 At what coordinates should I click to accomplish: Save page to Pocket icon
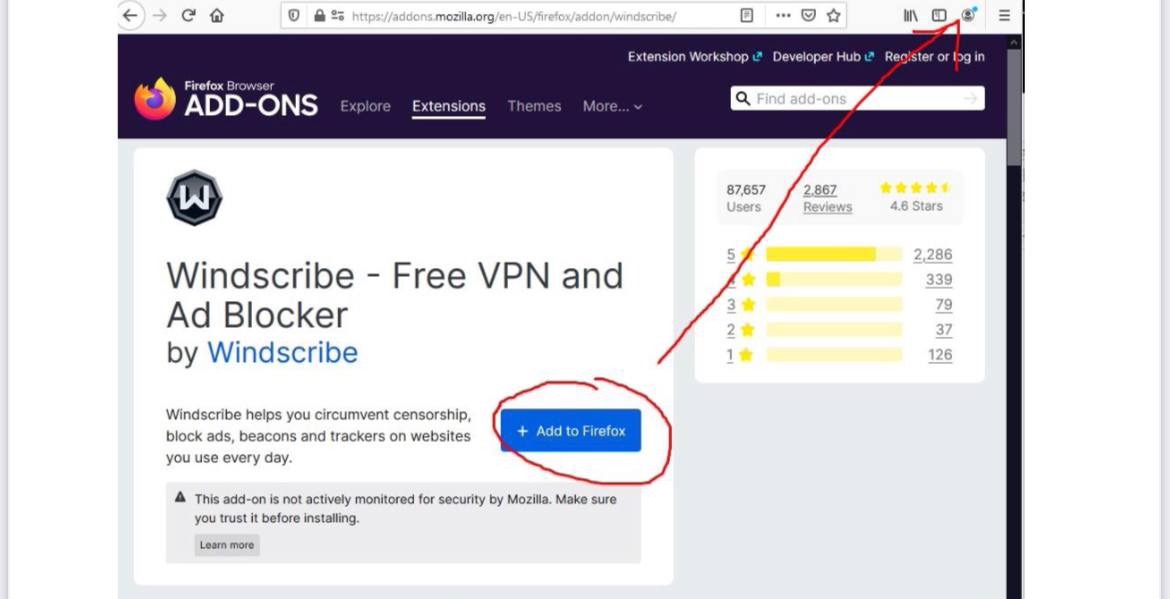pyautogui.click(x=808, y=15)
